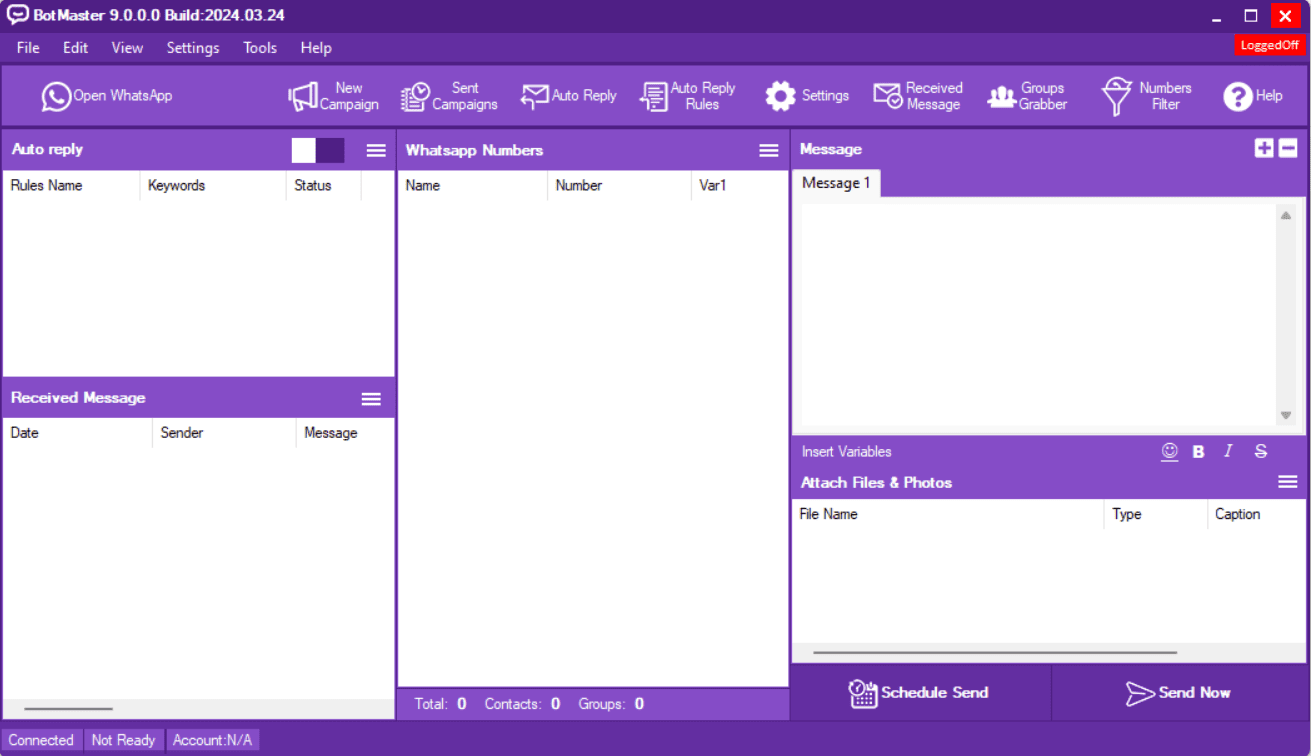Open the Whatsapp Numbers panel menu
The width and height of the screenshot is (1311, 756).
[x=768, y=150]
